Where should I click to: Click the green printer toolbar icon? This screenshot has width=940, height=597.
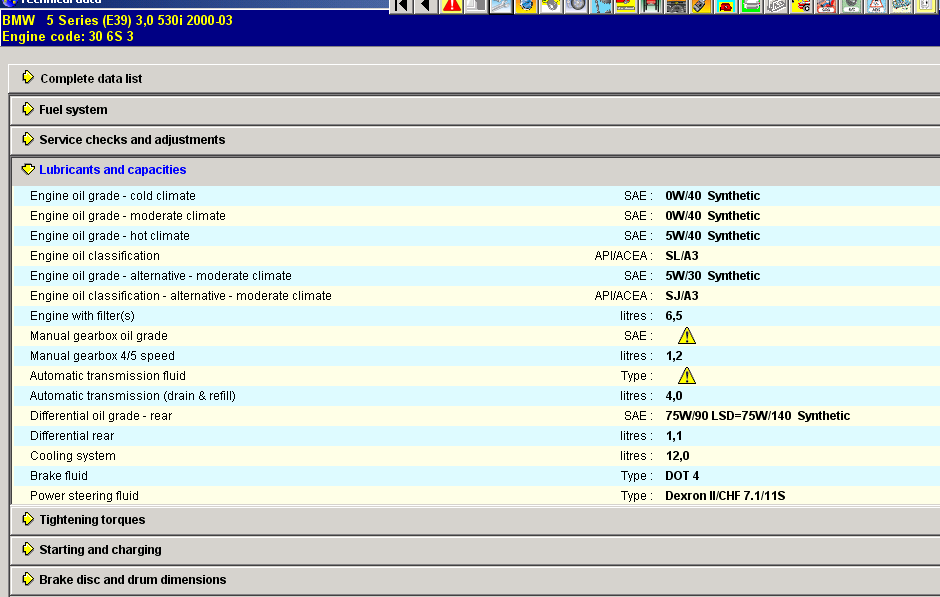click(751, 6)
